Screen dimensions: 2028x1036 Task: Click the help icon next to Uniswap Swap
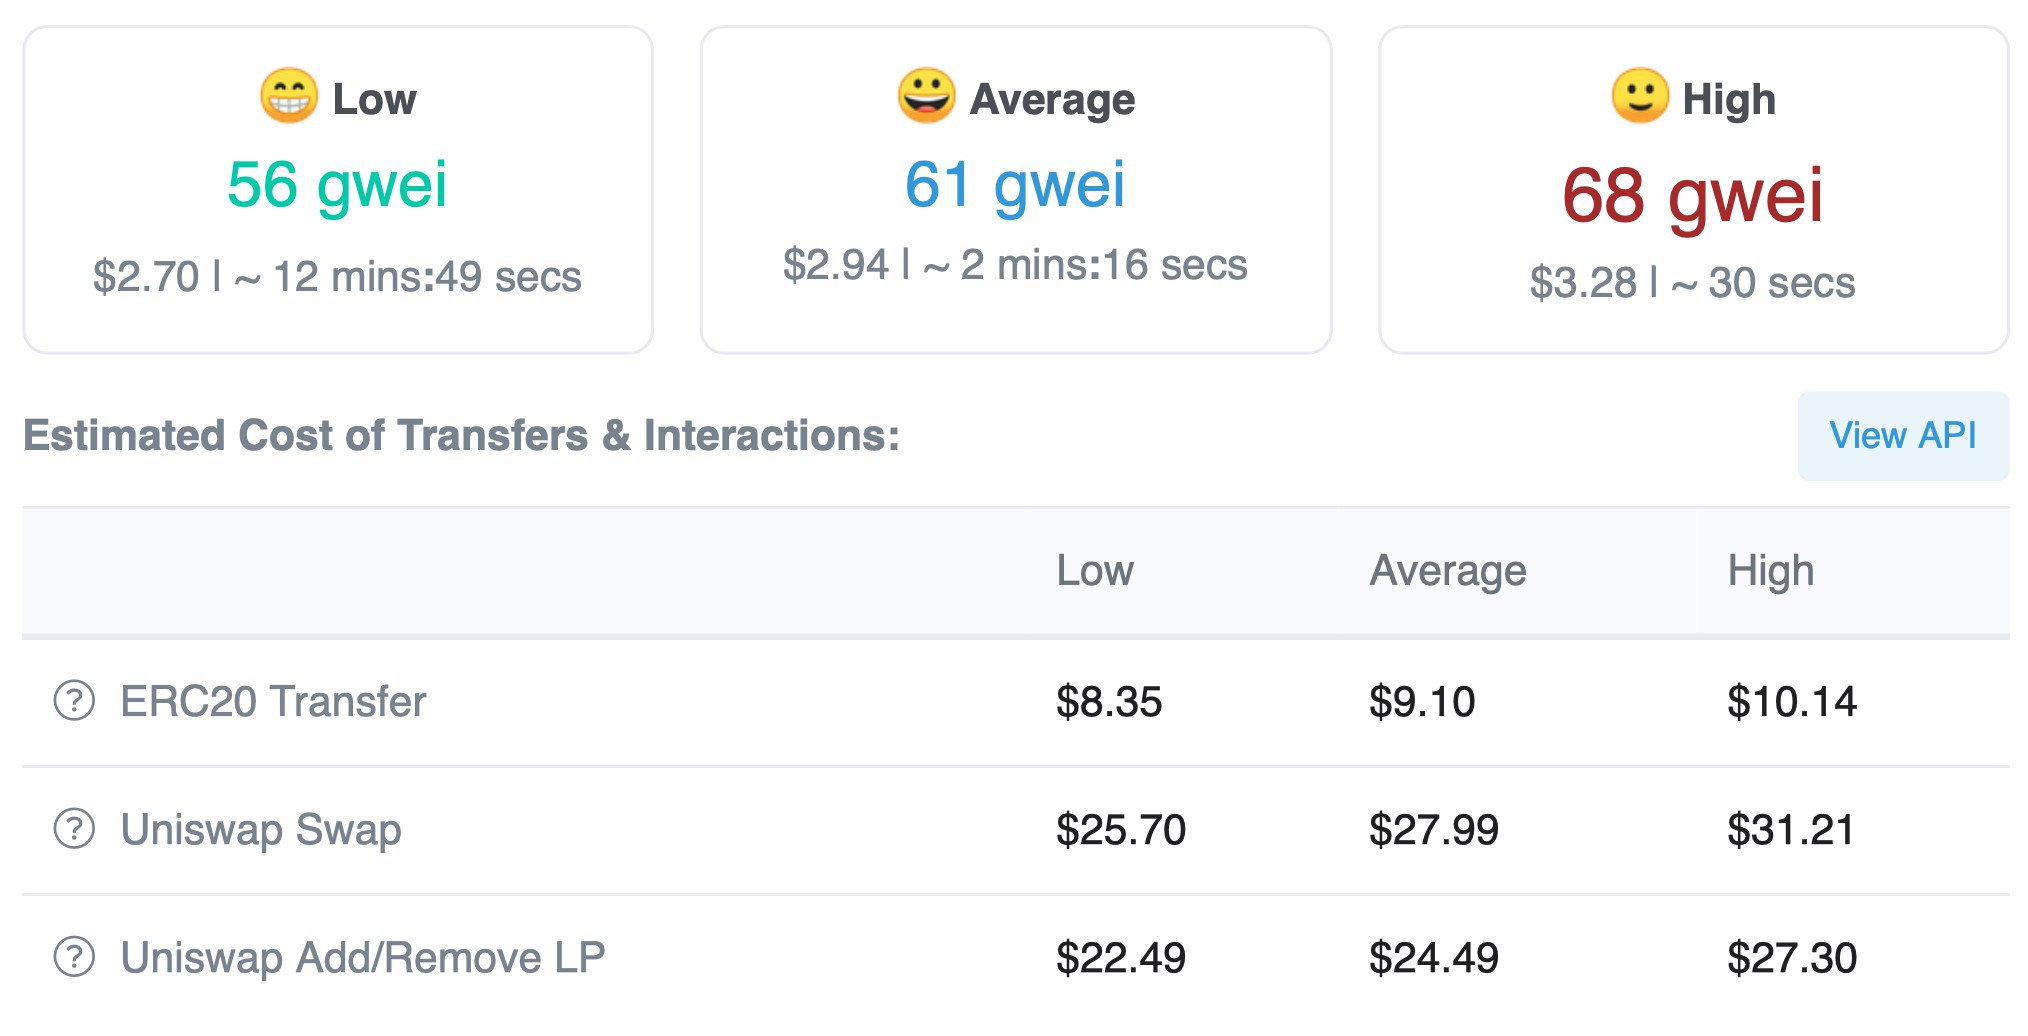click(74, 829)
